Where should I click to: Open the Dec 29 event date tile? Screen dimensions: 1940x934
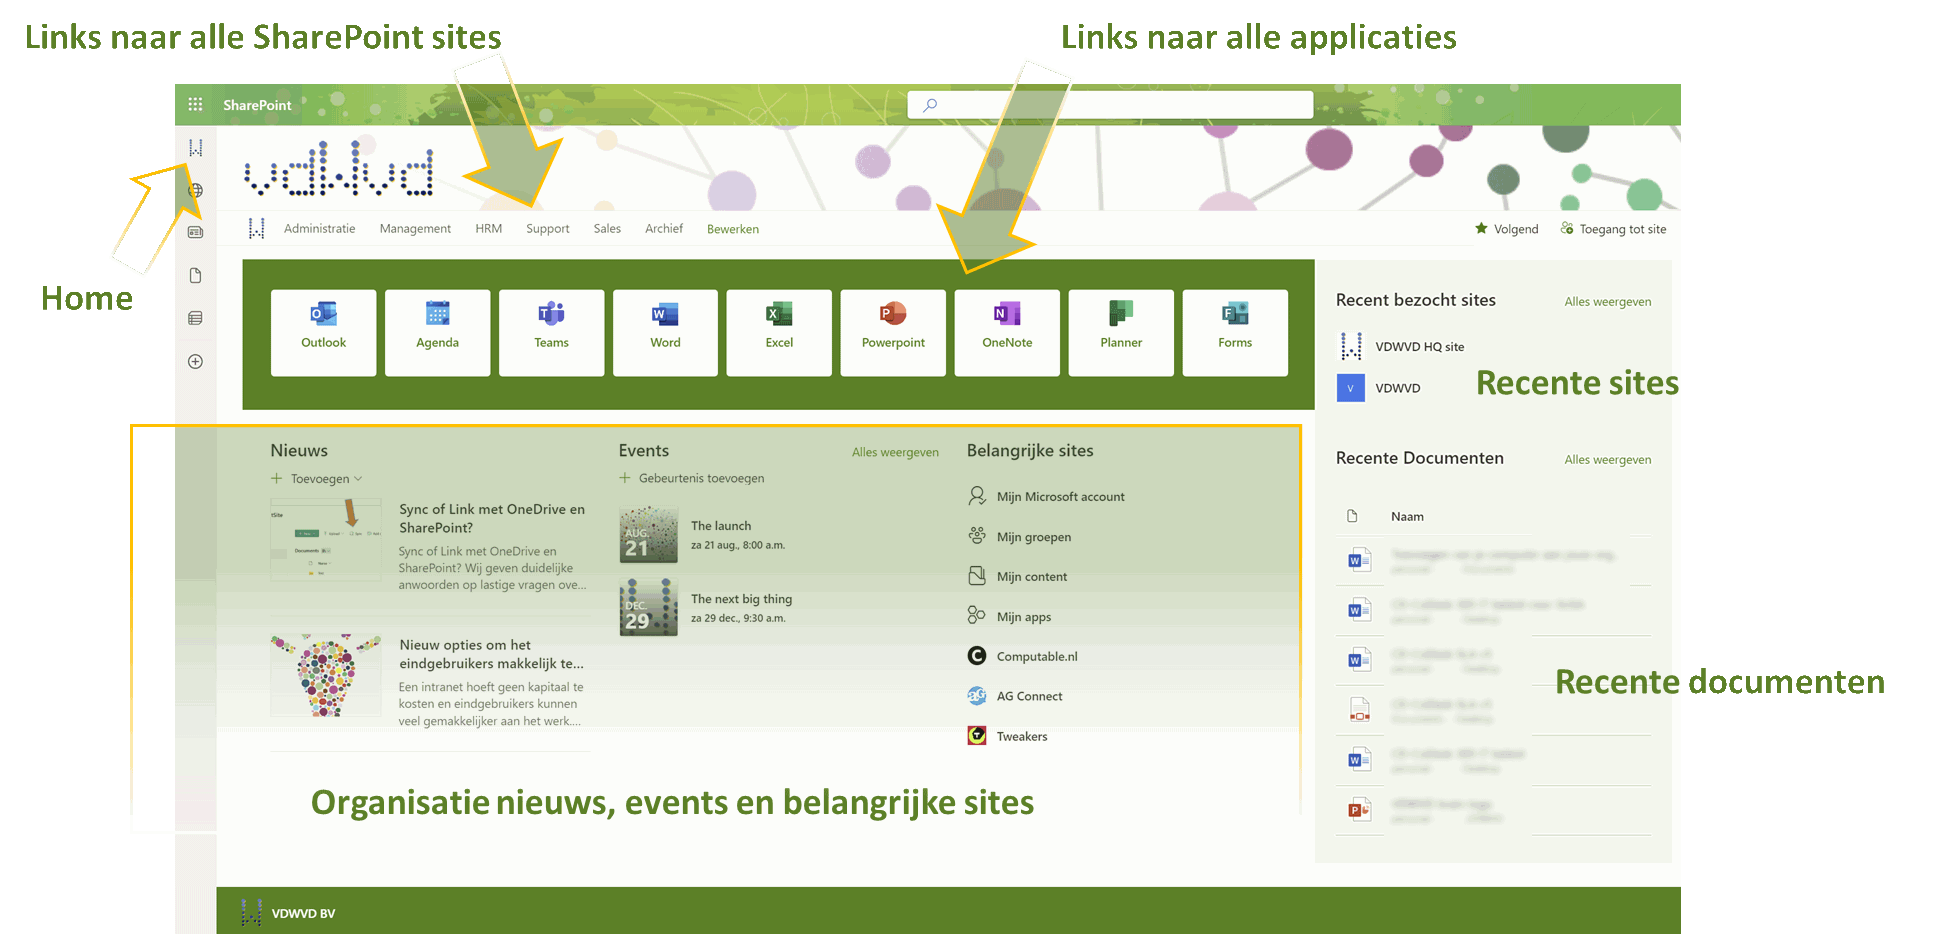(x=649, y=607)
